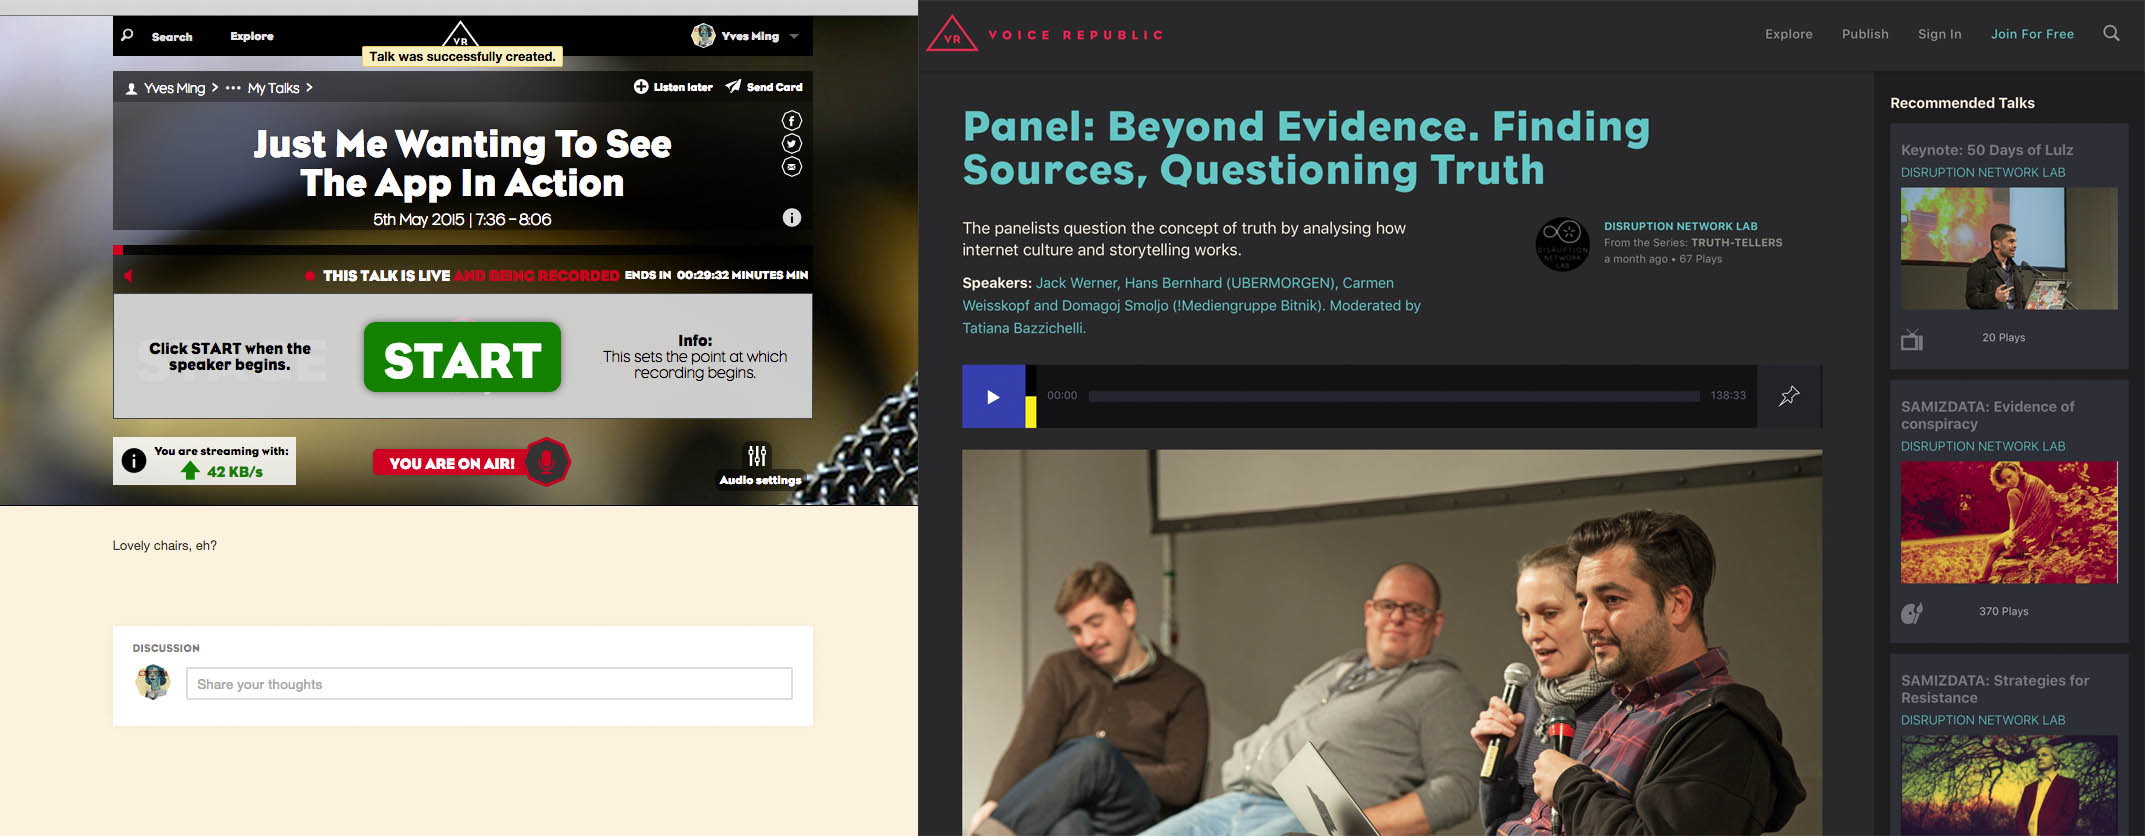Open SAMIZDATA Evidence of conspiracy red thumbnail

[x=2009, y=522]
